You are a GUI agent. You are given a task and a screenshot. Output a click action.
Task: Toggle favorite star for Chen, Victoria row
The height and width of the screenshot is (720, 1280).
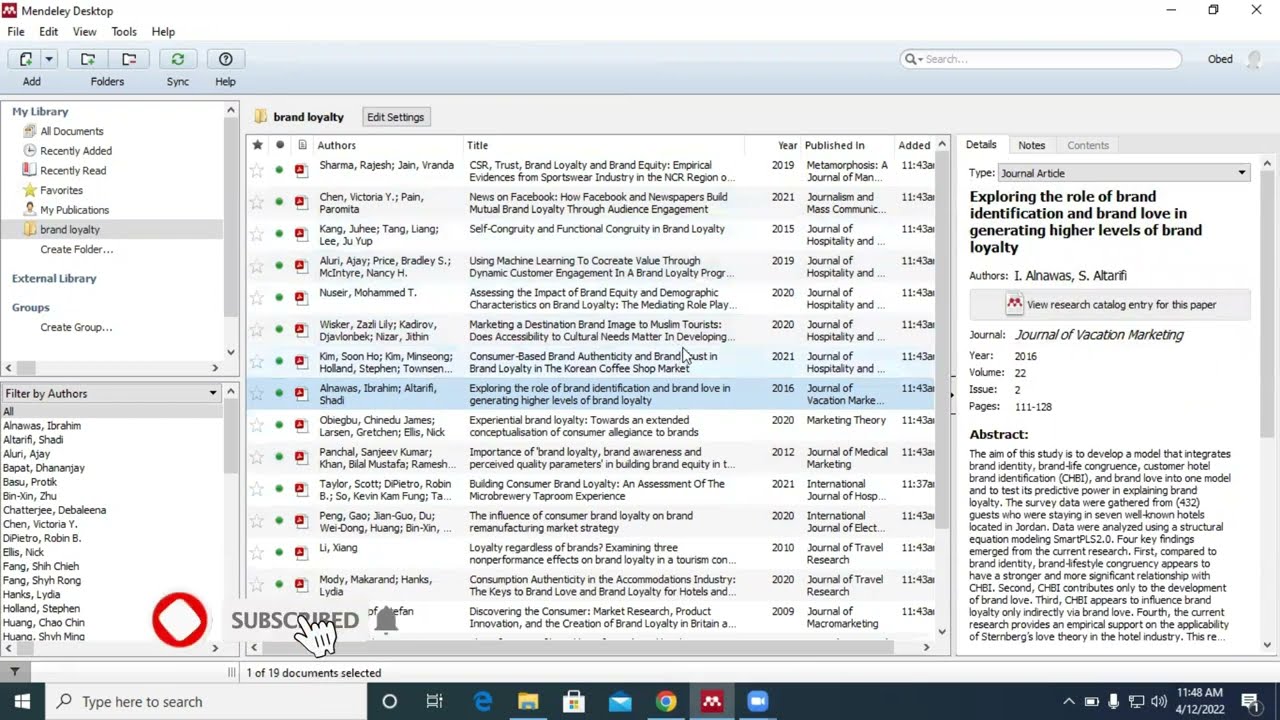(x=257, y=202)
